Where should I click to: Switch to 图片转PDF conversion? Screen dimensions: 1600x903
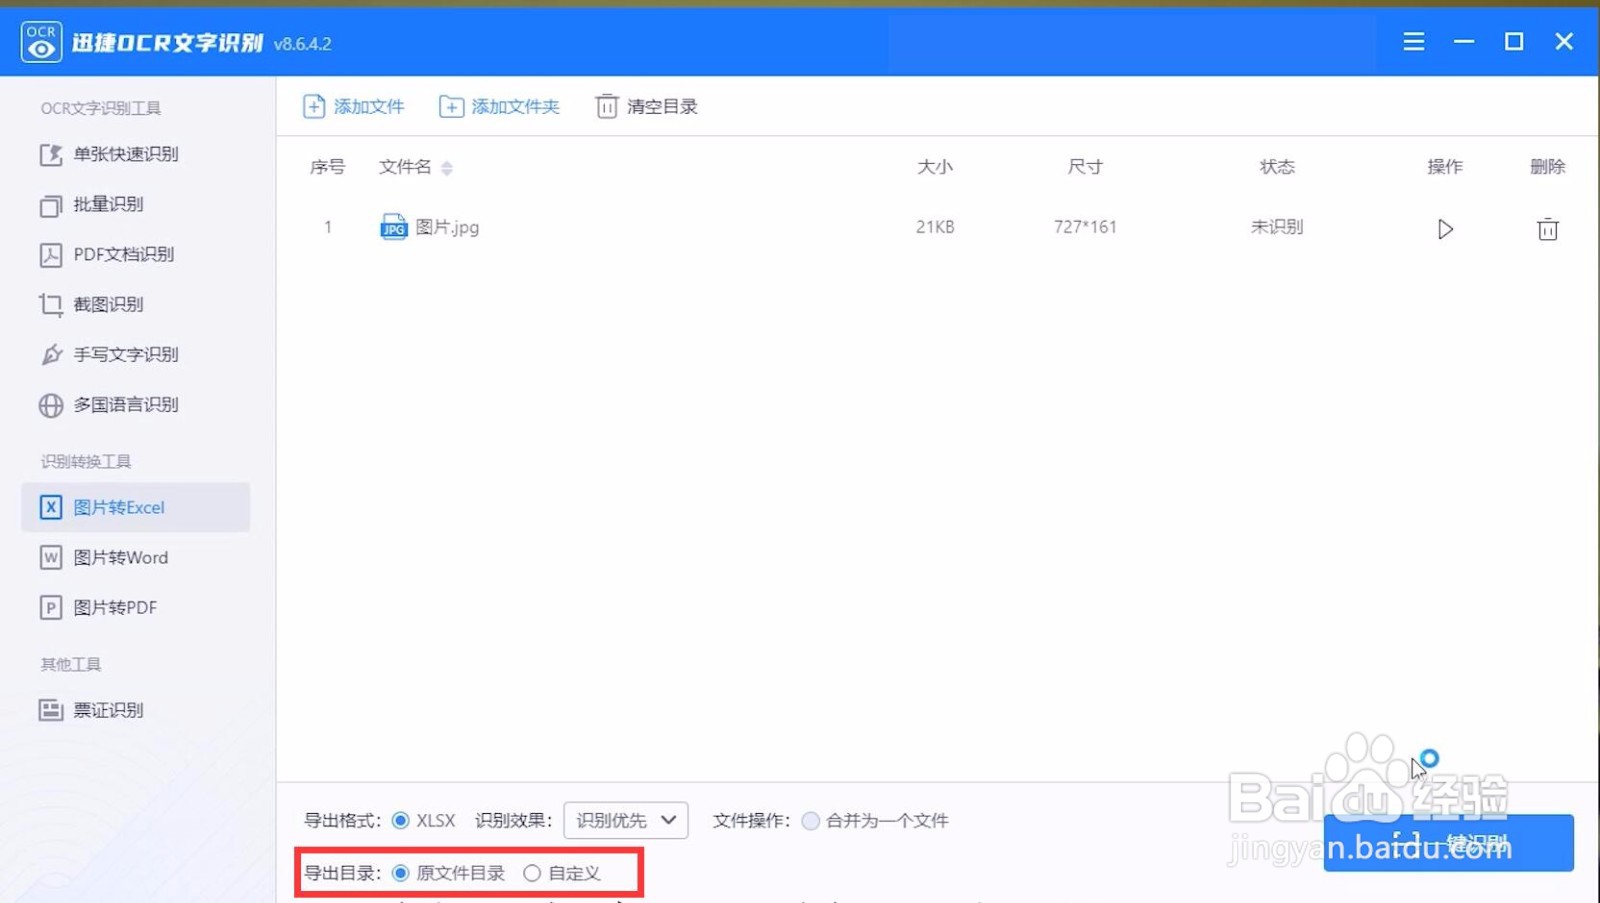[x=113, y=607]
